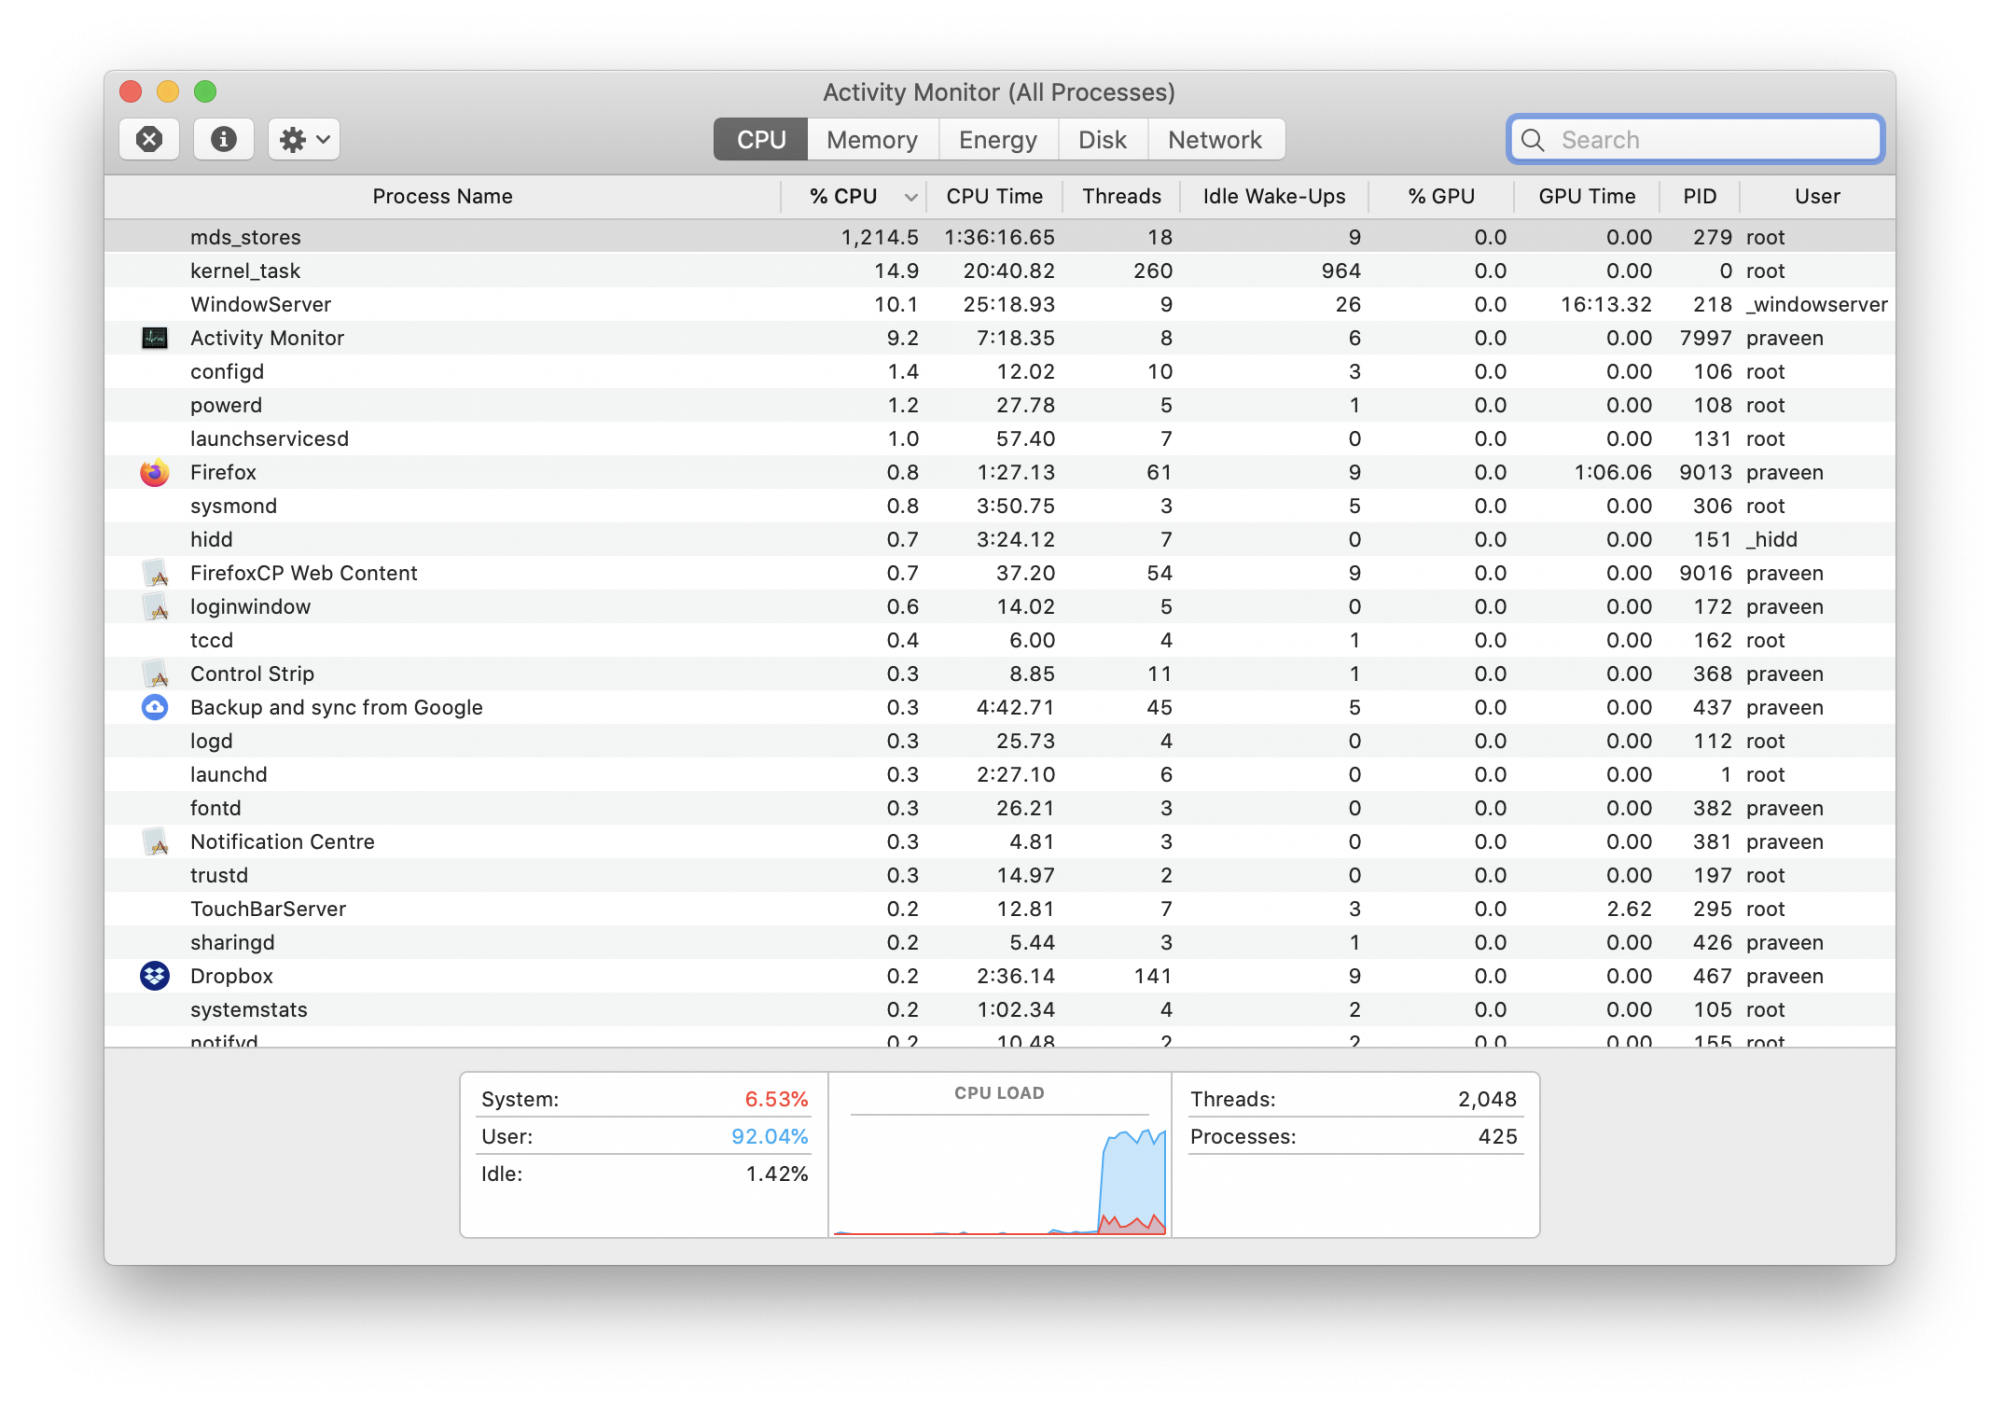Click the Firefox app icon in list
2000x1403 pixels.
click(x=155, y=472)
